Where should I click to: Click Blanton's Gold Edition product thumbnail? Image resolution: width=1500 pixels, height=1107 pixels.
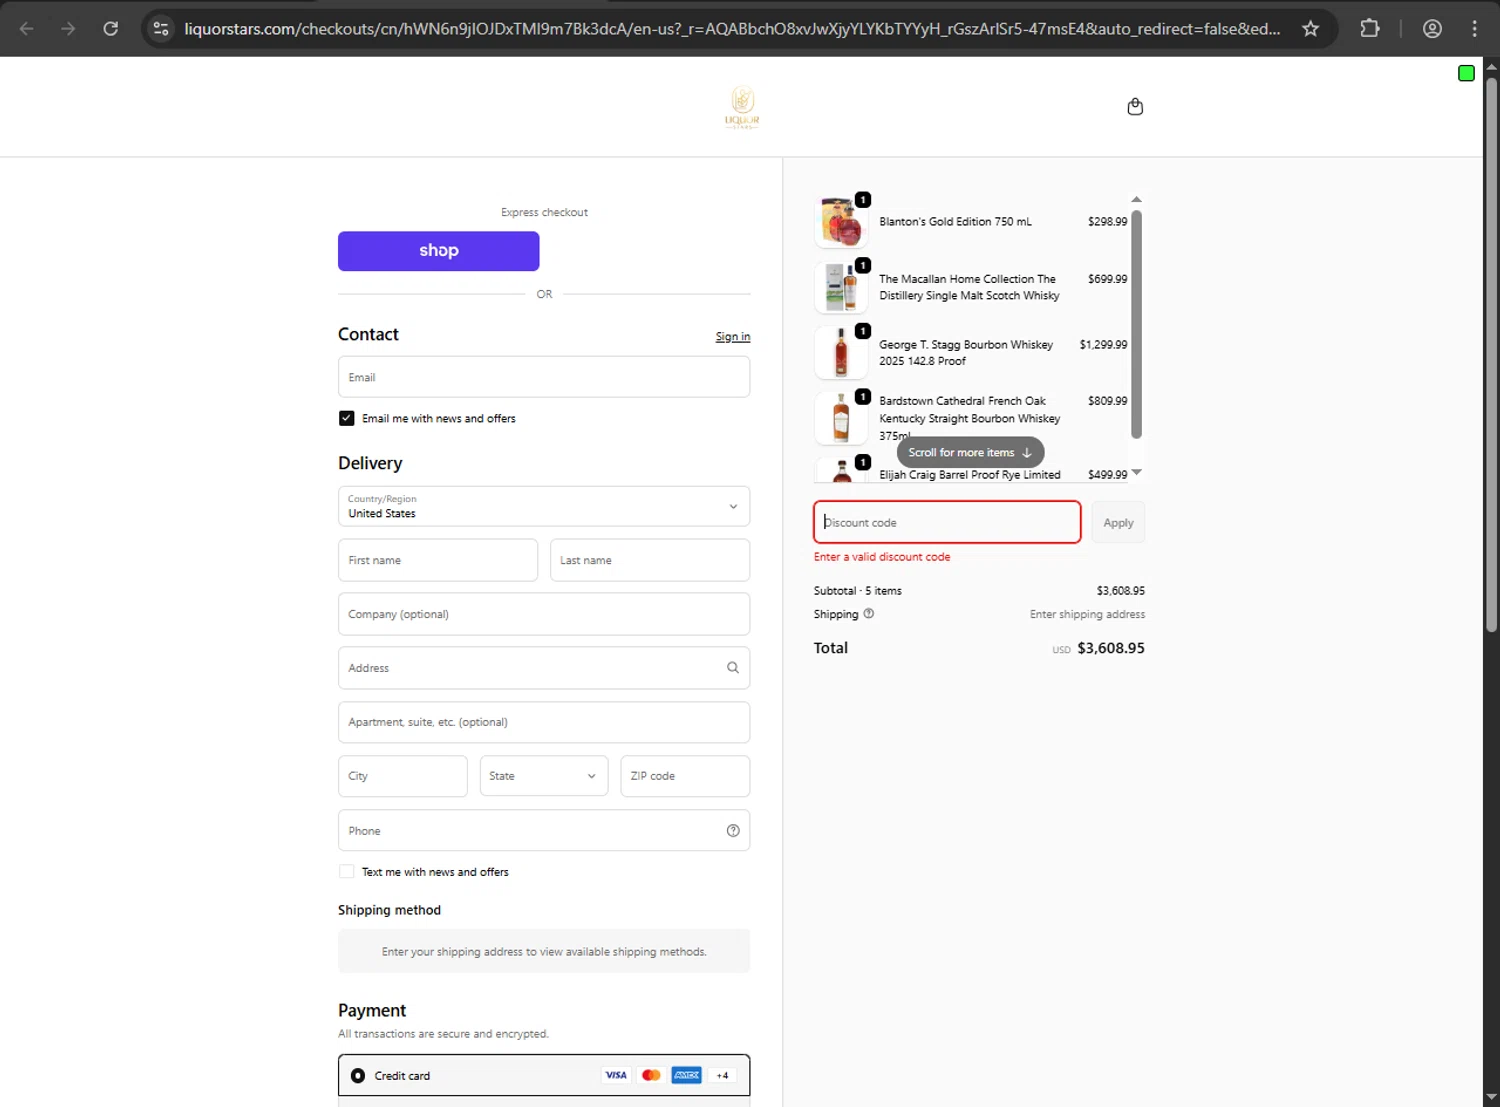(841, 222)
